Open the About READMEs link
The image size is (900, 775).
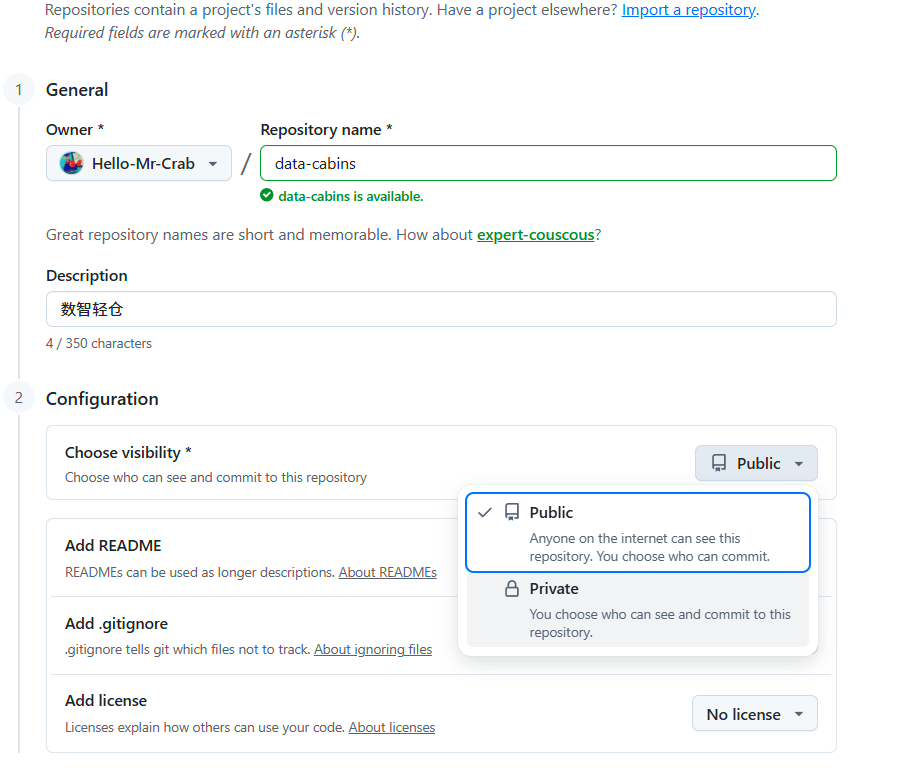tap(387, 572)
